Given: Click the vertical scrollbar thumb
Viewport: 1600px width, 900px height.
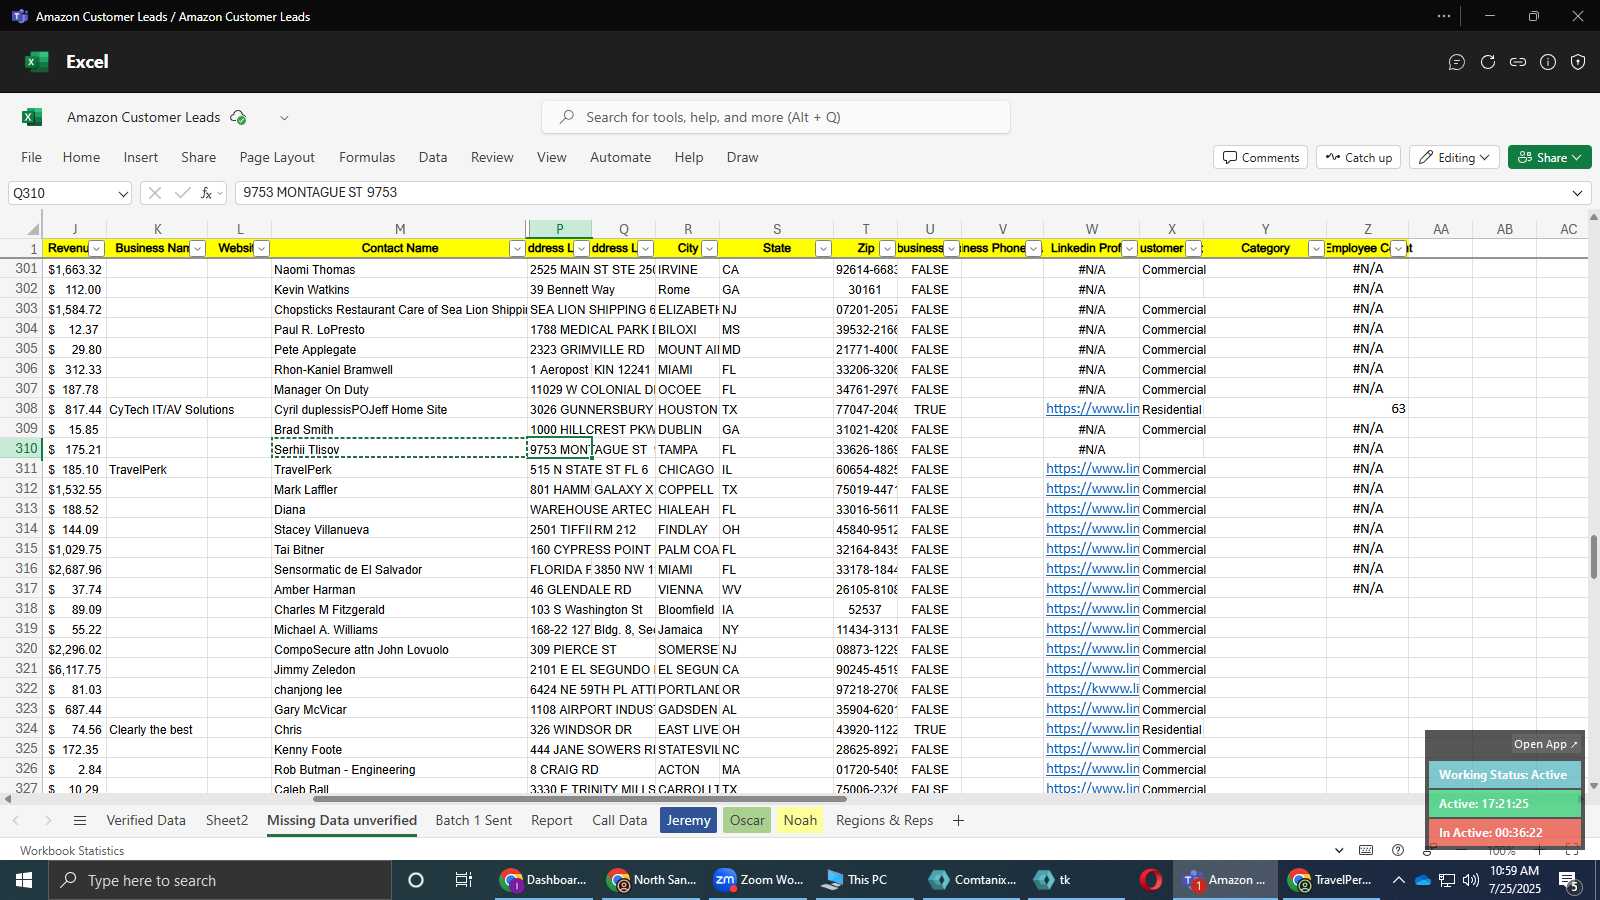Looking at the screenshot, I should [1593, 558].
